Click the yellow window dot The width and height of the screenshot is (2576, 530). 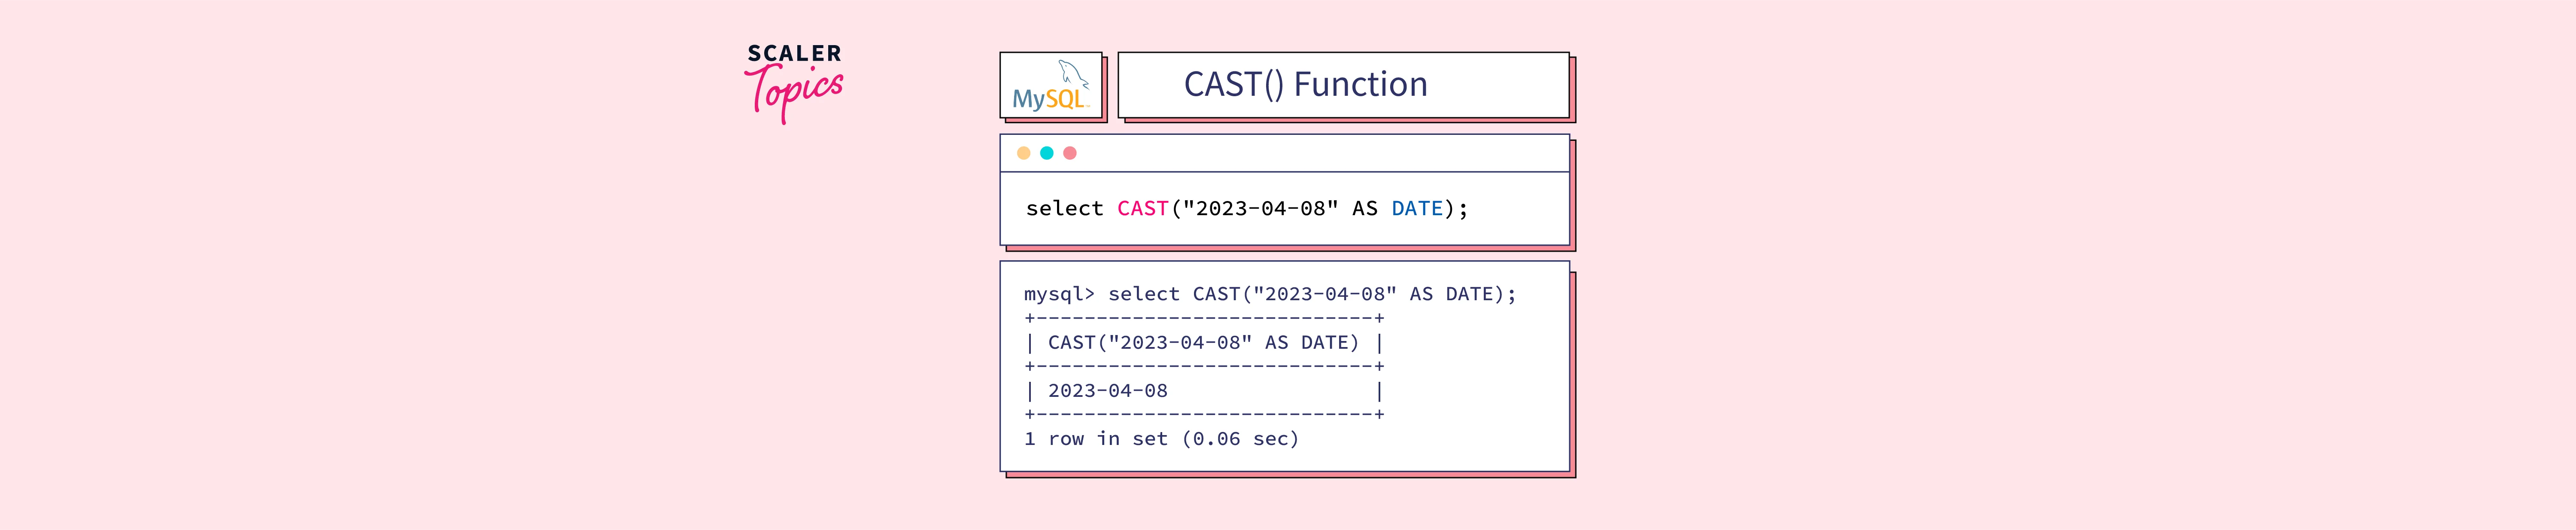coord(1023,153)
